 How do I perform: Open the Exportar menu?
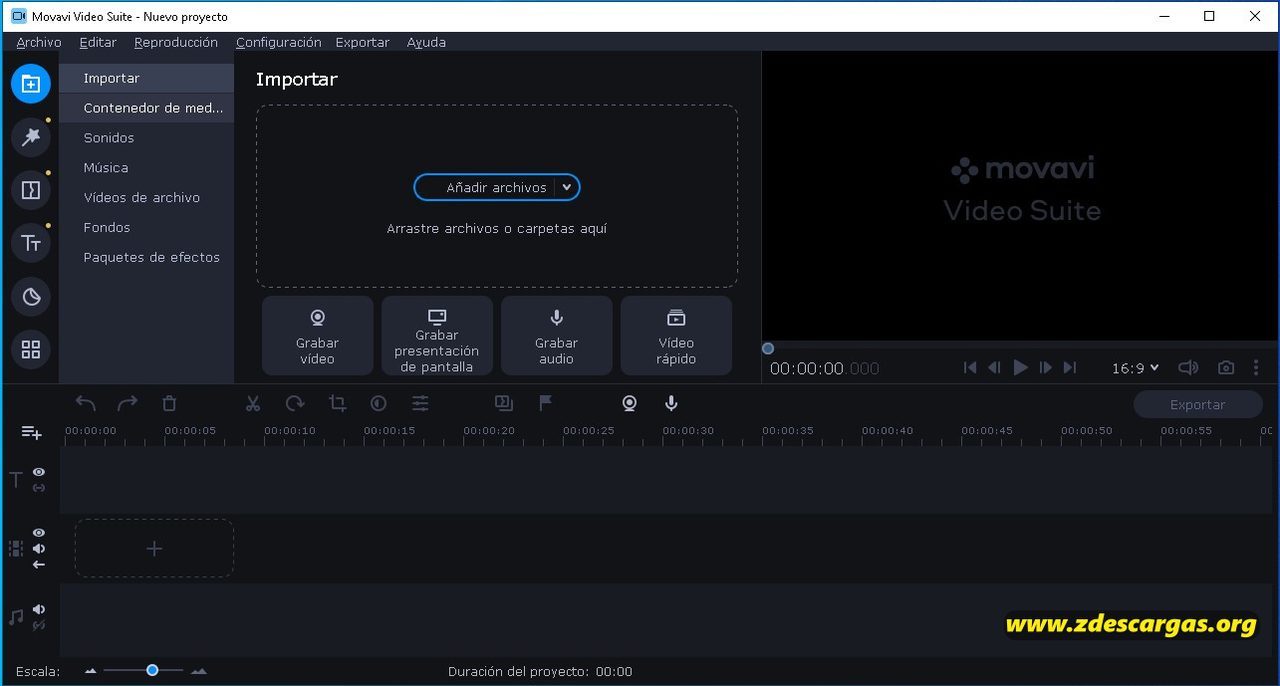(362, 42)
